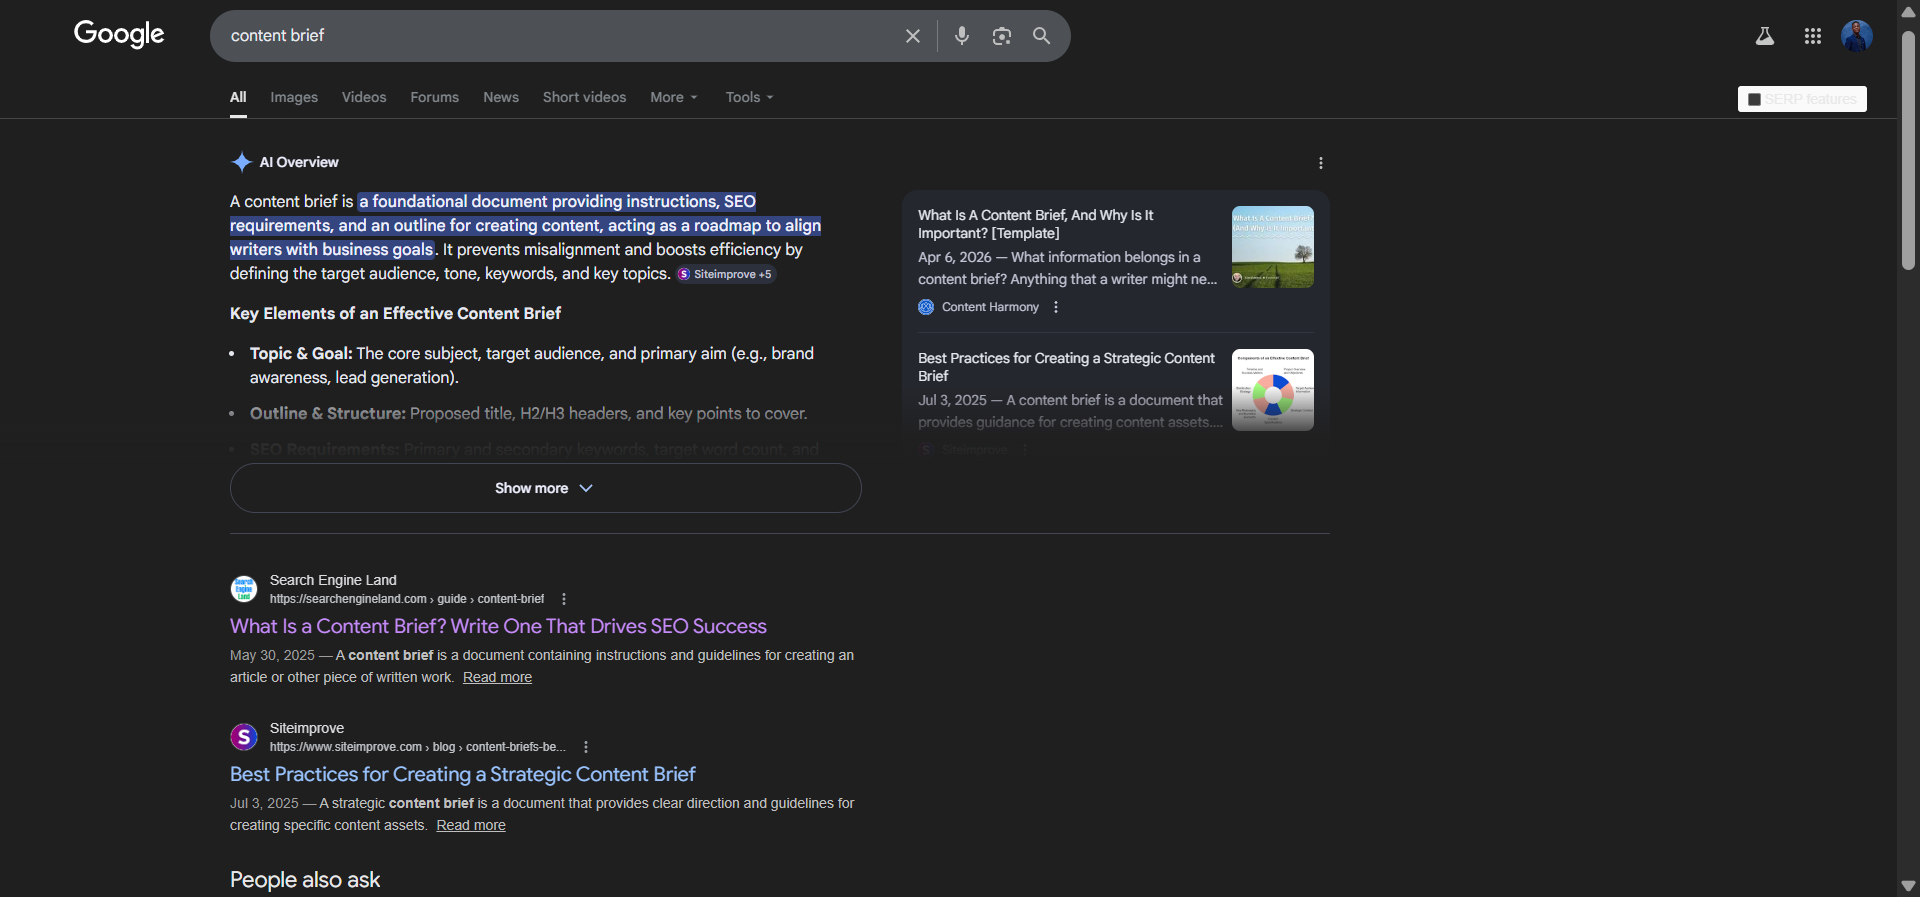Switch to the Images tab
This screenshot has width=1920, height=897.
[294, 97]
